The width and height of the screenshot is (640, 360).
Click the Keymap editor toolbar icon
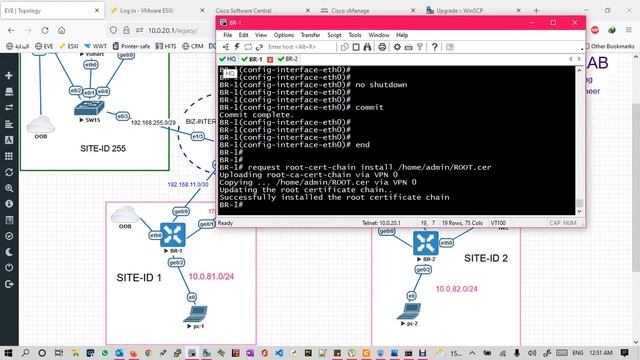click(408, 47)
